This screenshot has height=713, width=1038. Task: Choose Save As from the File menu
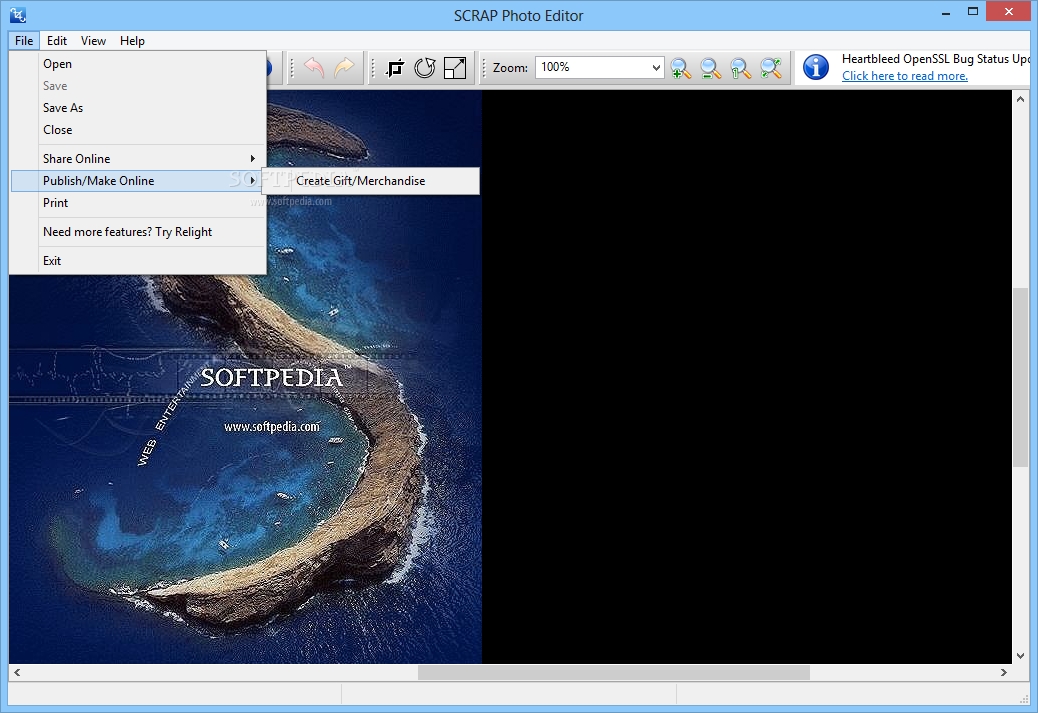click(138, 108)
